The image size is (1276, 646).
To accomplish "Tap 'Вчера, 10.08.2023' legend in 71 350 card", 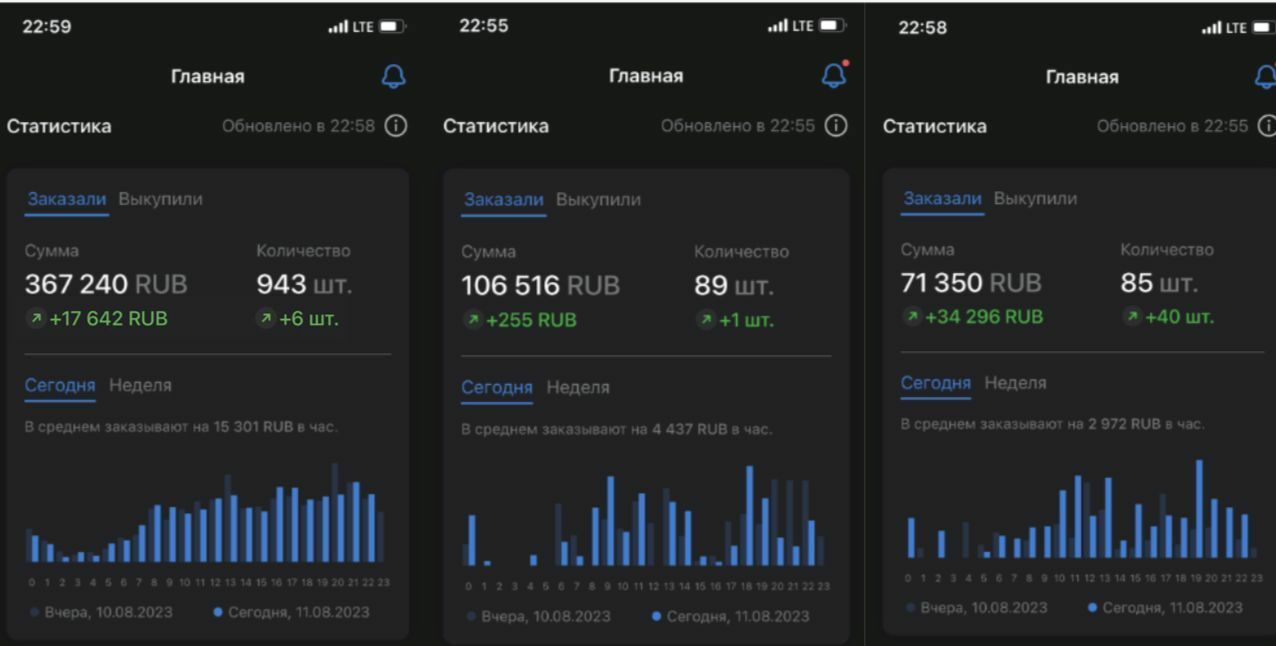I will tap(976, 608).
